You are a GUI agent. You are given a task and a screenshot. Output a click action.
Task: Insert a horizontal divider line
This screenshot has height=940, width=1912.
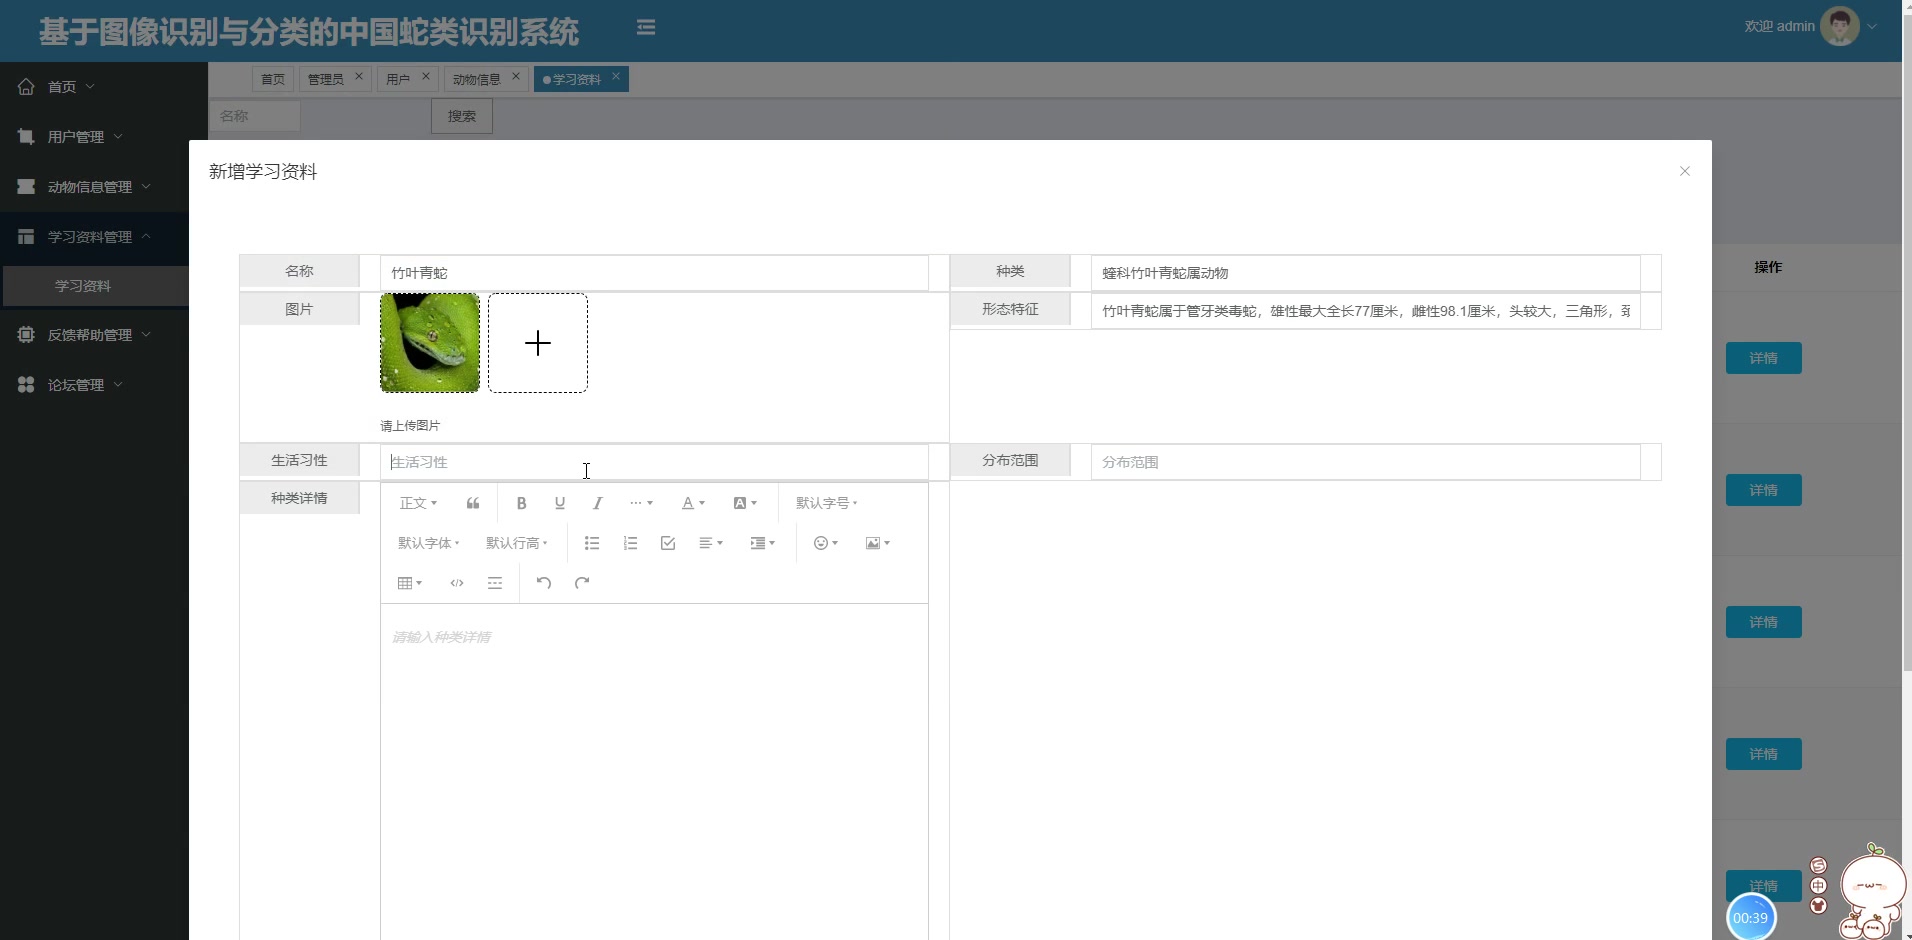pos(495,583)
